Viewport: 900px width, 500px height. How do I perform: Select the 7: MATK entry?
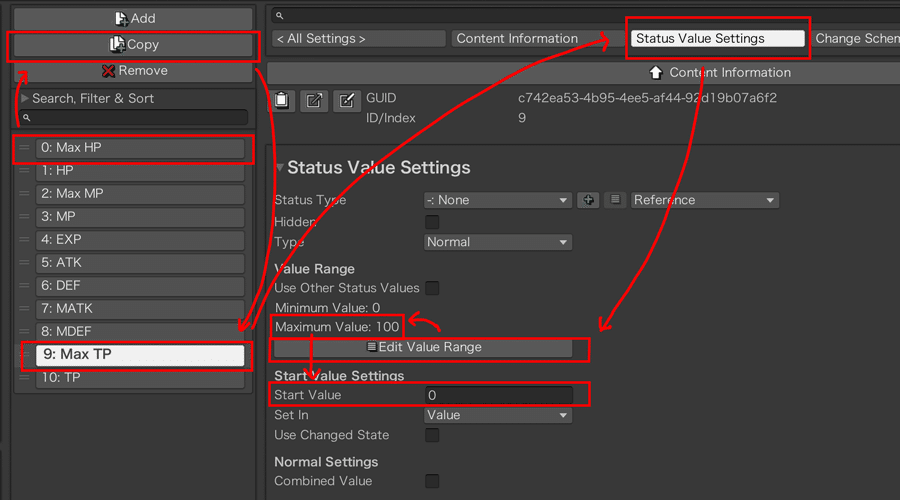pos(140,308)
